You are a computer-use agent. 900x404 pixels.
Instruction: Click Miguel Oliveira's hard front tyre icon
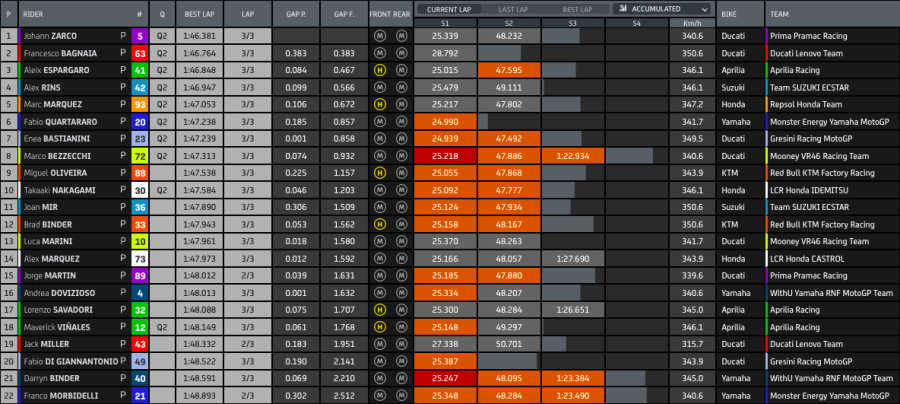(x=379, y=173)
